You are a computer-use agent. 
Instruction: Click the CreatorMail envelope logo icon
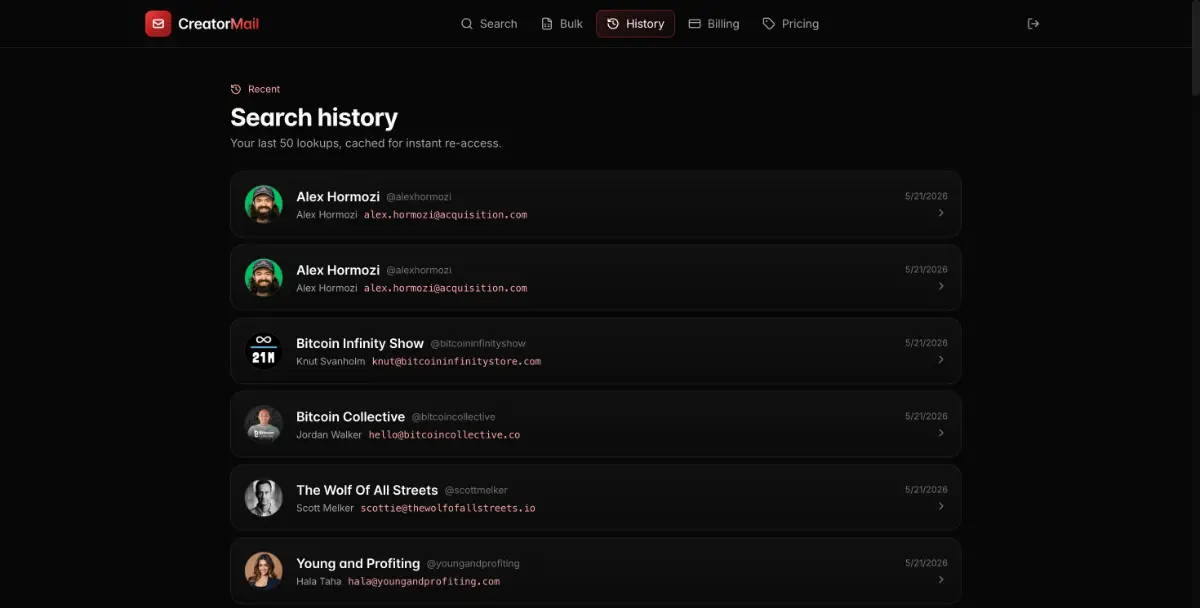pos(158,24)
